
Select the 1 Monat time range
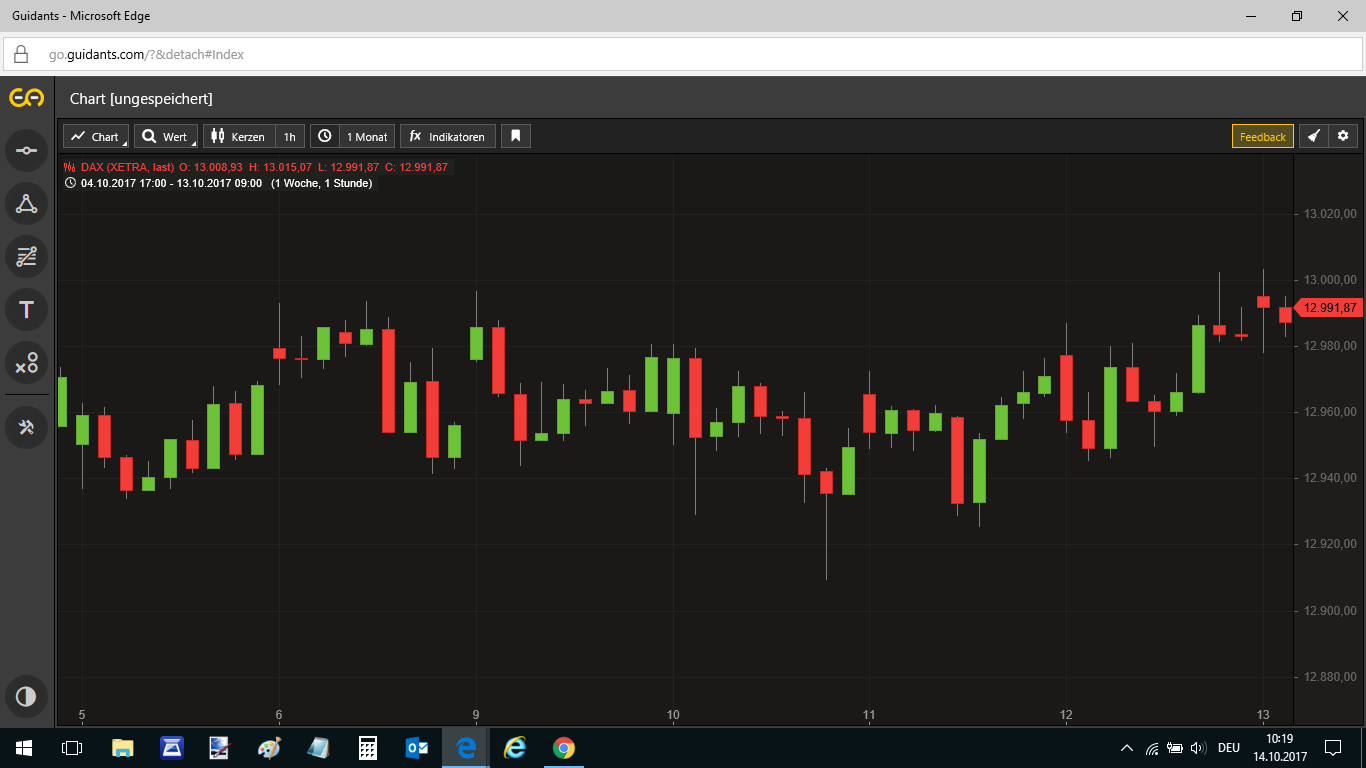(367, 136)
